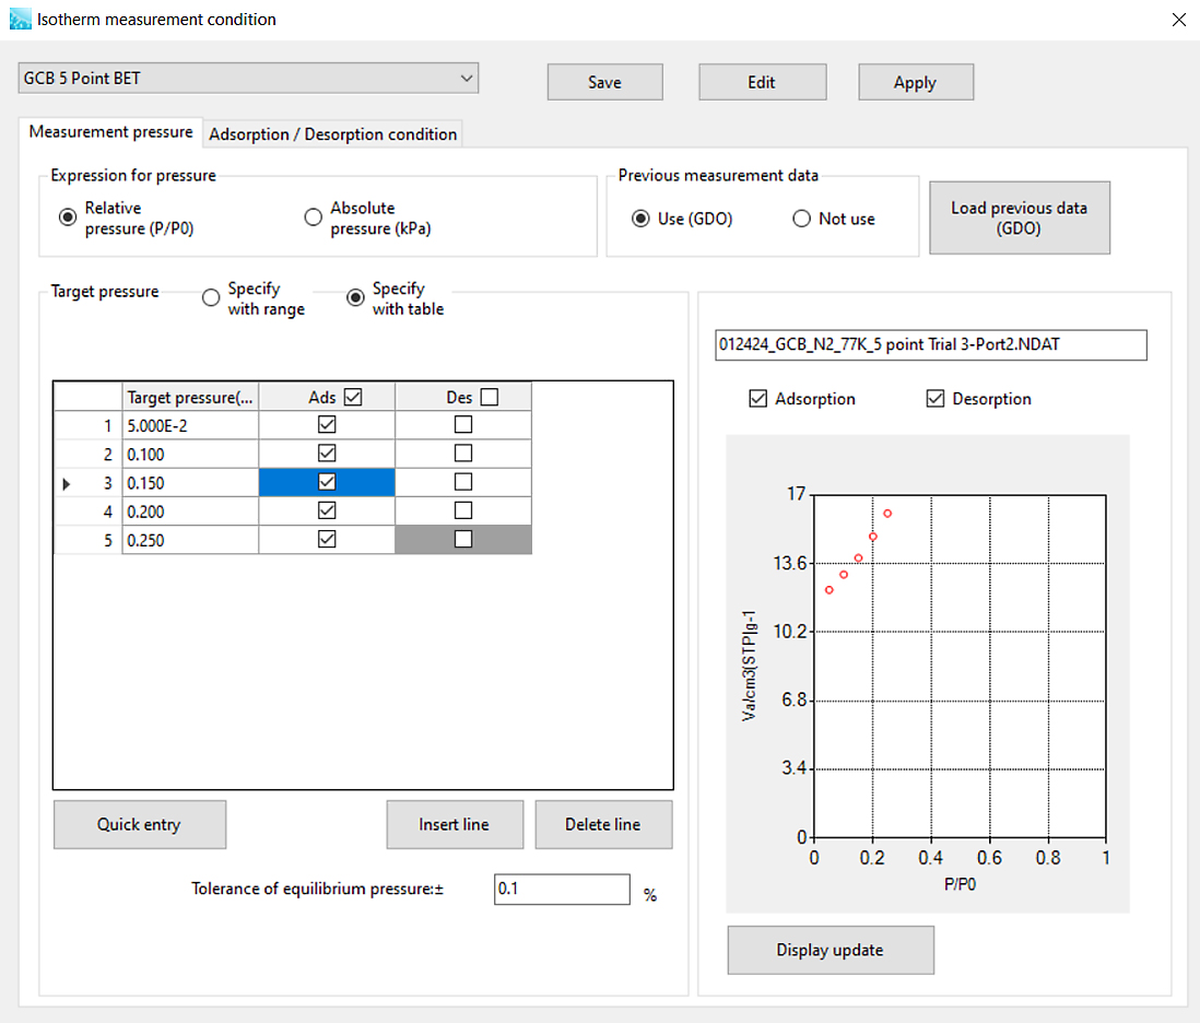Close the Isotherm measurement condition window
Image resolution: width=1200 pixels, height=1023 pixels.
click(x=1179, y=20)
